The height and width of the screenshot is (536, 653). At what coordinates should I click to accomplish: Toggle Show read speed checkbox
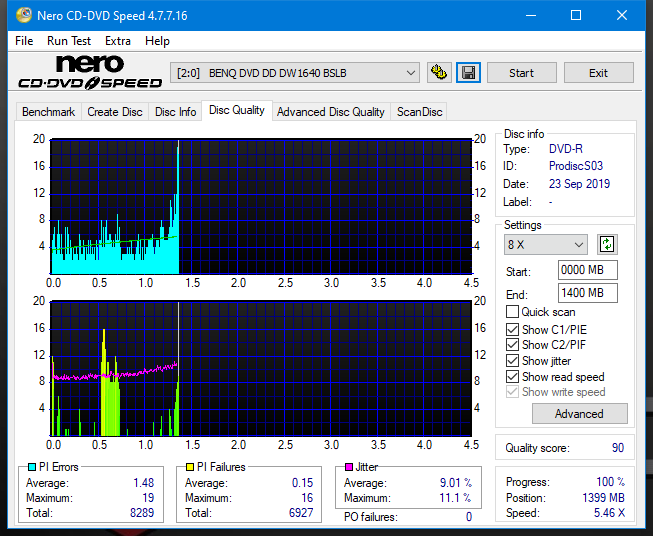tap(512, 376)
